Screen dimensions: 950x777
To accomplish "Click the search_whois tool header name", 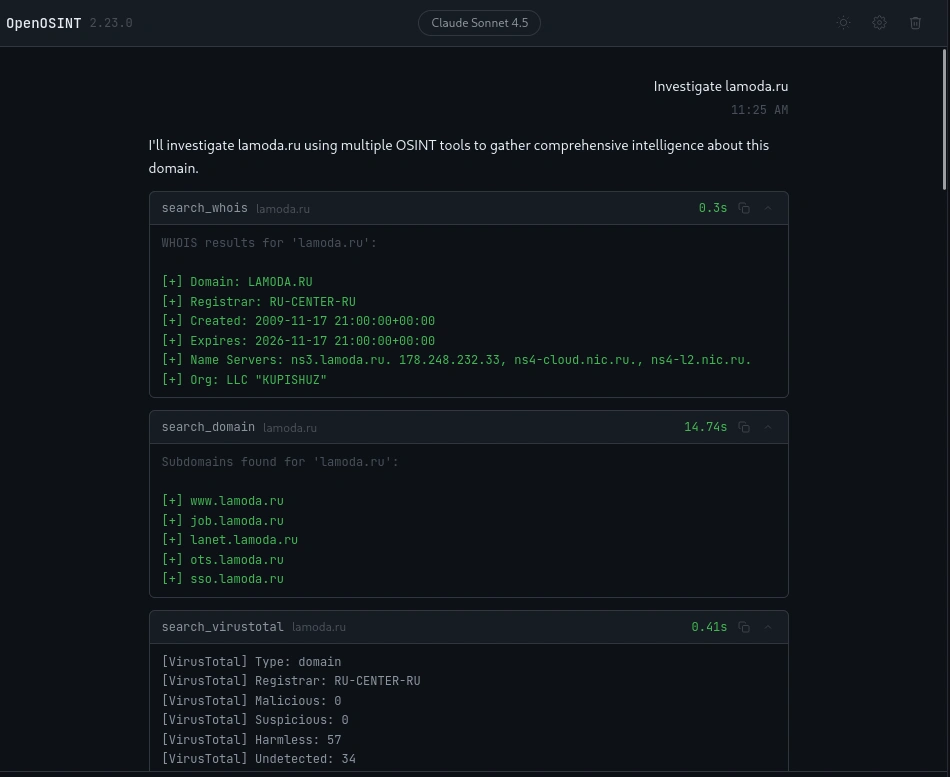I will tap(204, 208).
